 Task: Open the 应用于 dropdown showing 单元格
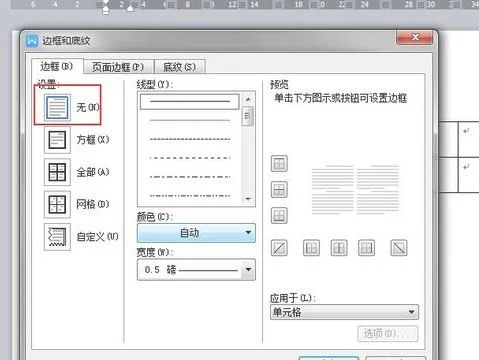click(x=344, y=312)
